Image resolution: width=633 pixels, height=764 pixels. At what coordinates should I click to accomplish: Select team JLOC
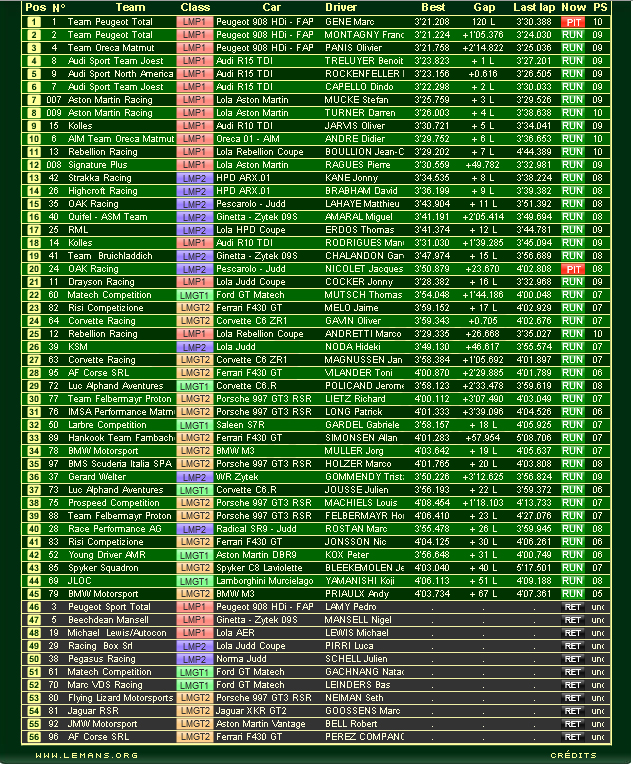79,581
